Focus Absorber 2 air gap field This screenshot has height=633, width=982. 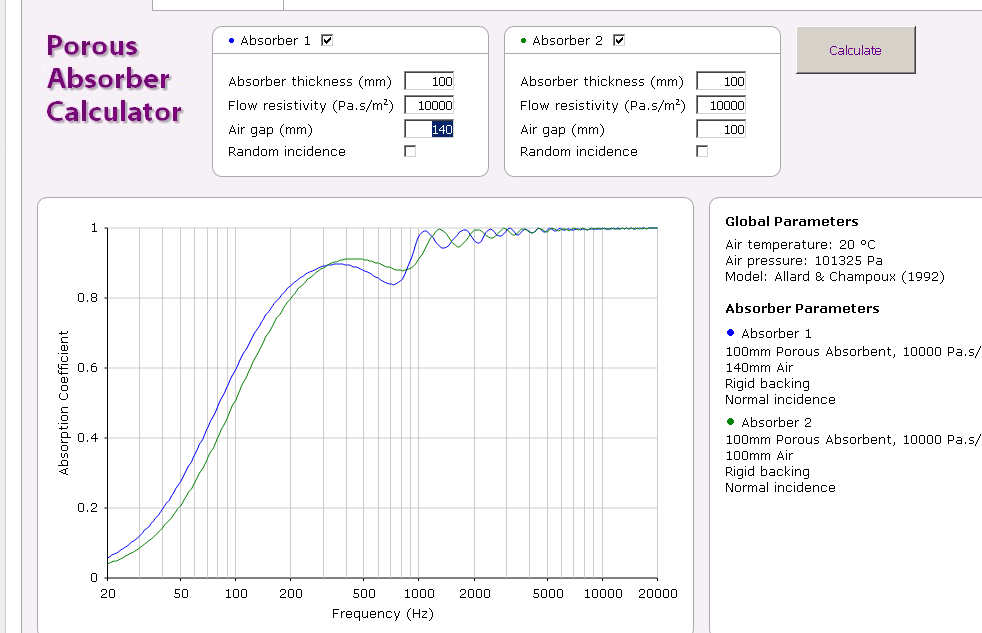[721, 129]
